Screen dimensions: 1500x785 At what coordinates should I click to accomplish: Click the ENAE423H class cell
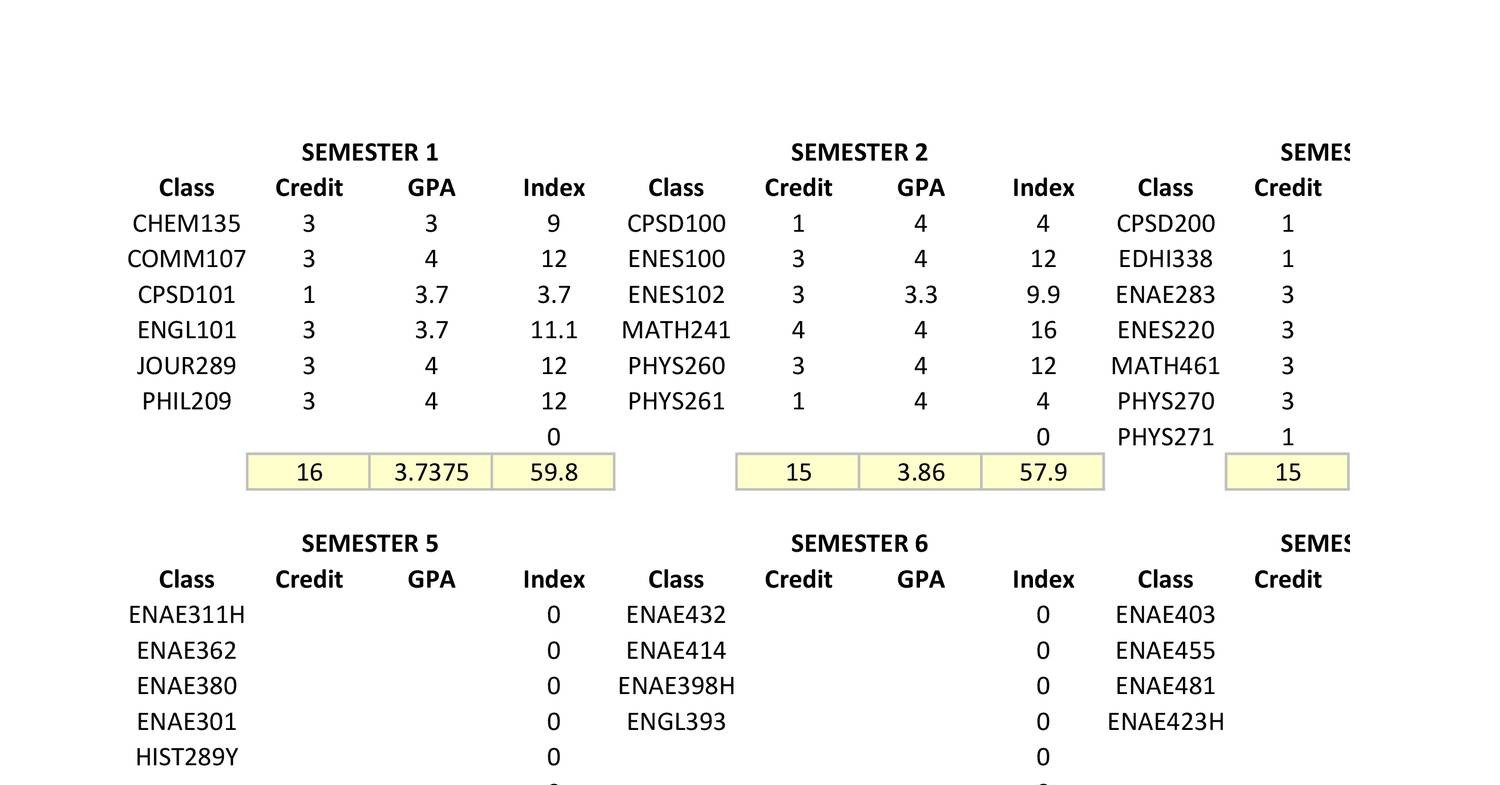(1165, 722)
